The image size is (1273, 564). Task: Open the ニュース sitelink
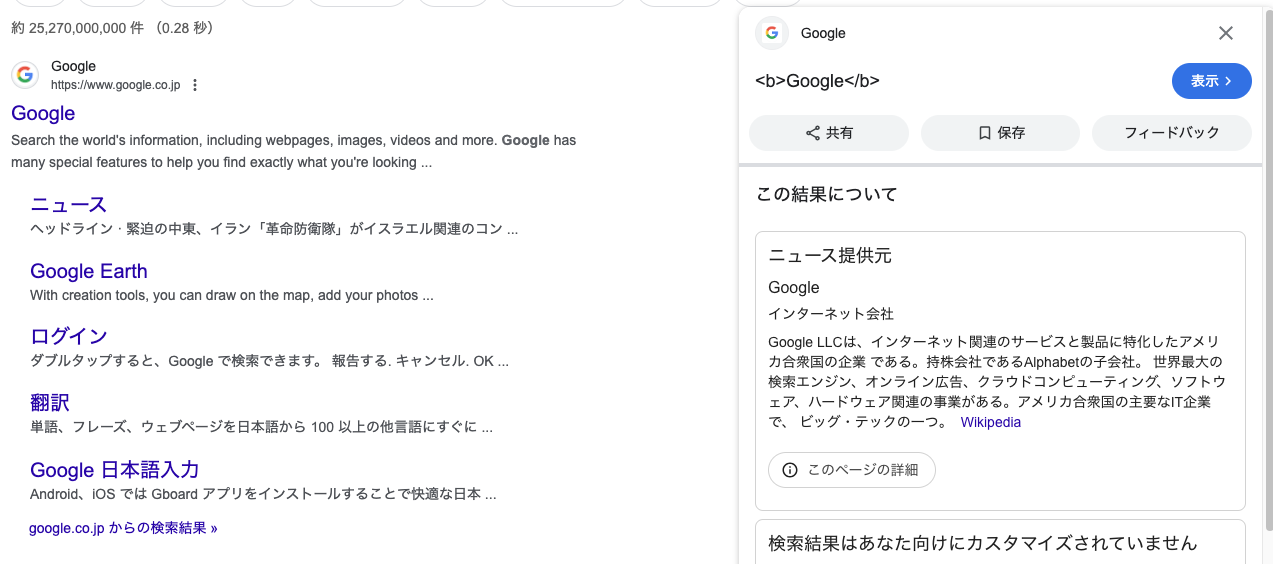click(68, 205)
